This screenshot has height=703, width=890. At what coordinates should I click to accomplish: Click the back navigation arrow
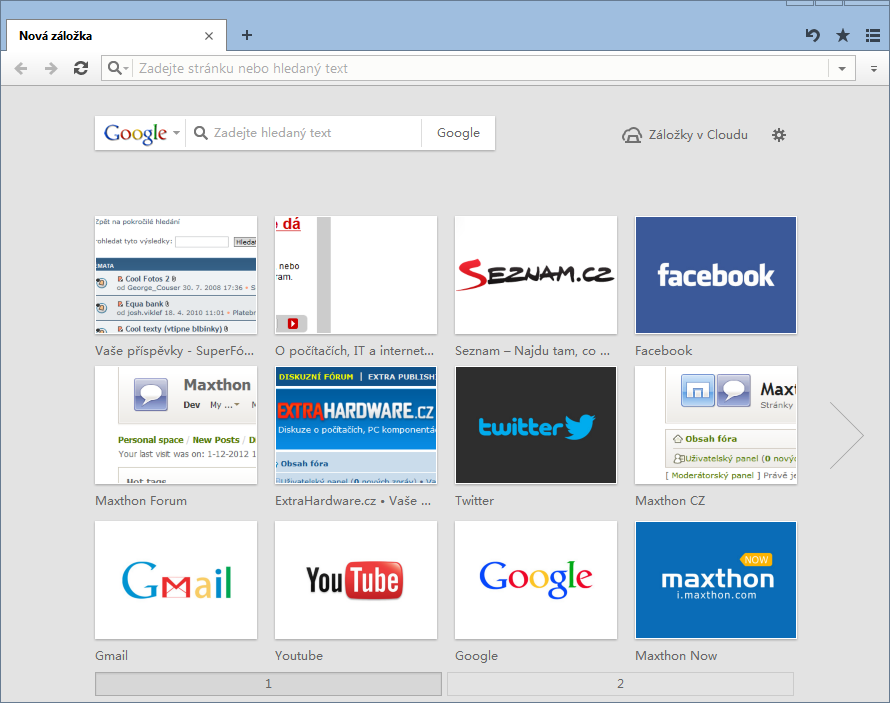(21, 68)
